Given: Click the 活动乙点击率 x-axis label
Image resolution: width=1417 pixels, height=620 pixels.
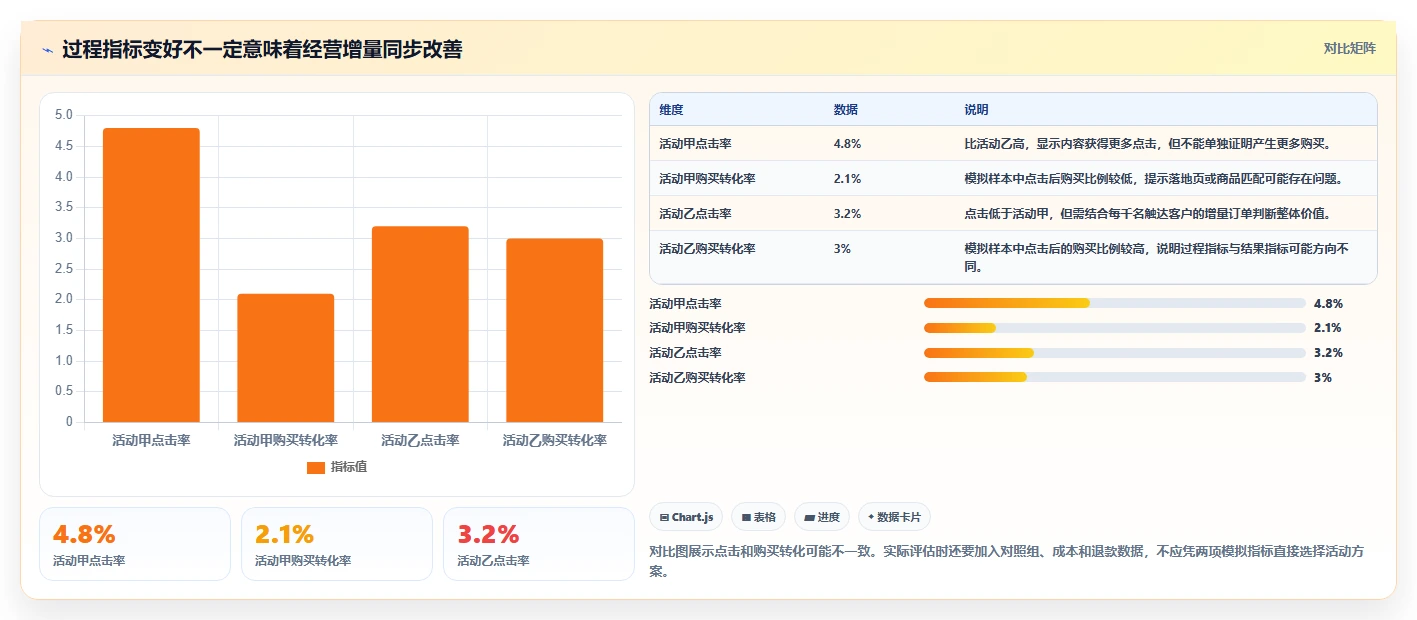Looking at the screenshot, I should (x=420, y=440).
